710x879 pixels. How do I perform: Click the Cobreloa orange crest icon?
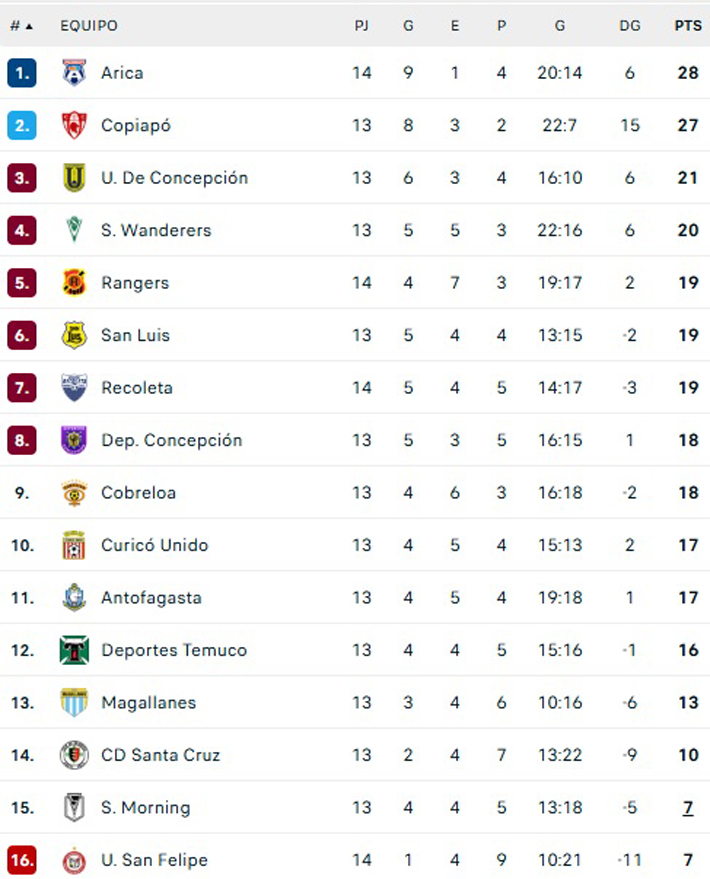point(74,493)
